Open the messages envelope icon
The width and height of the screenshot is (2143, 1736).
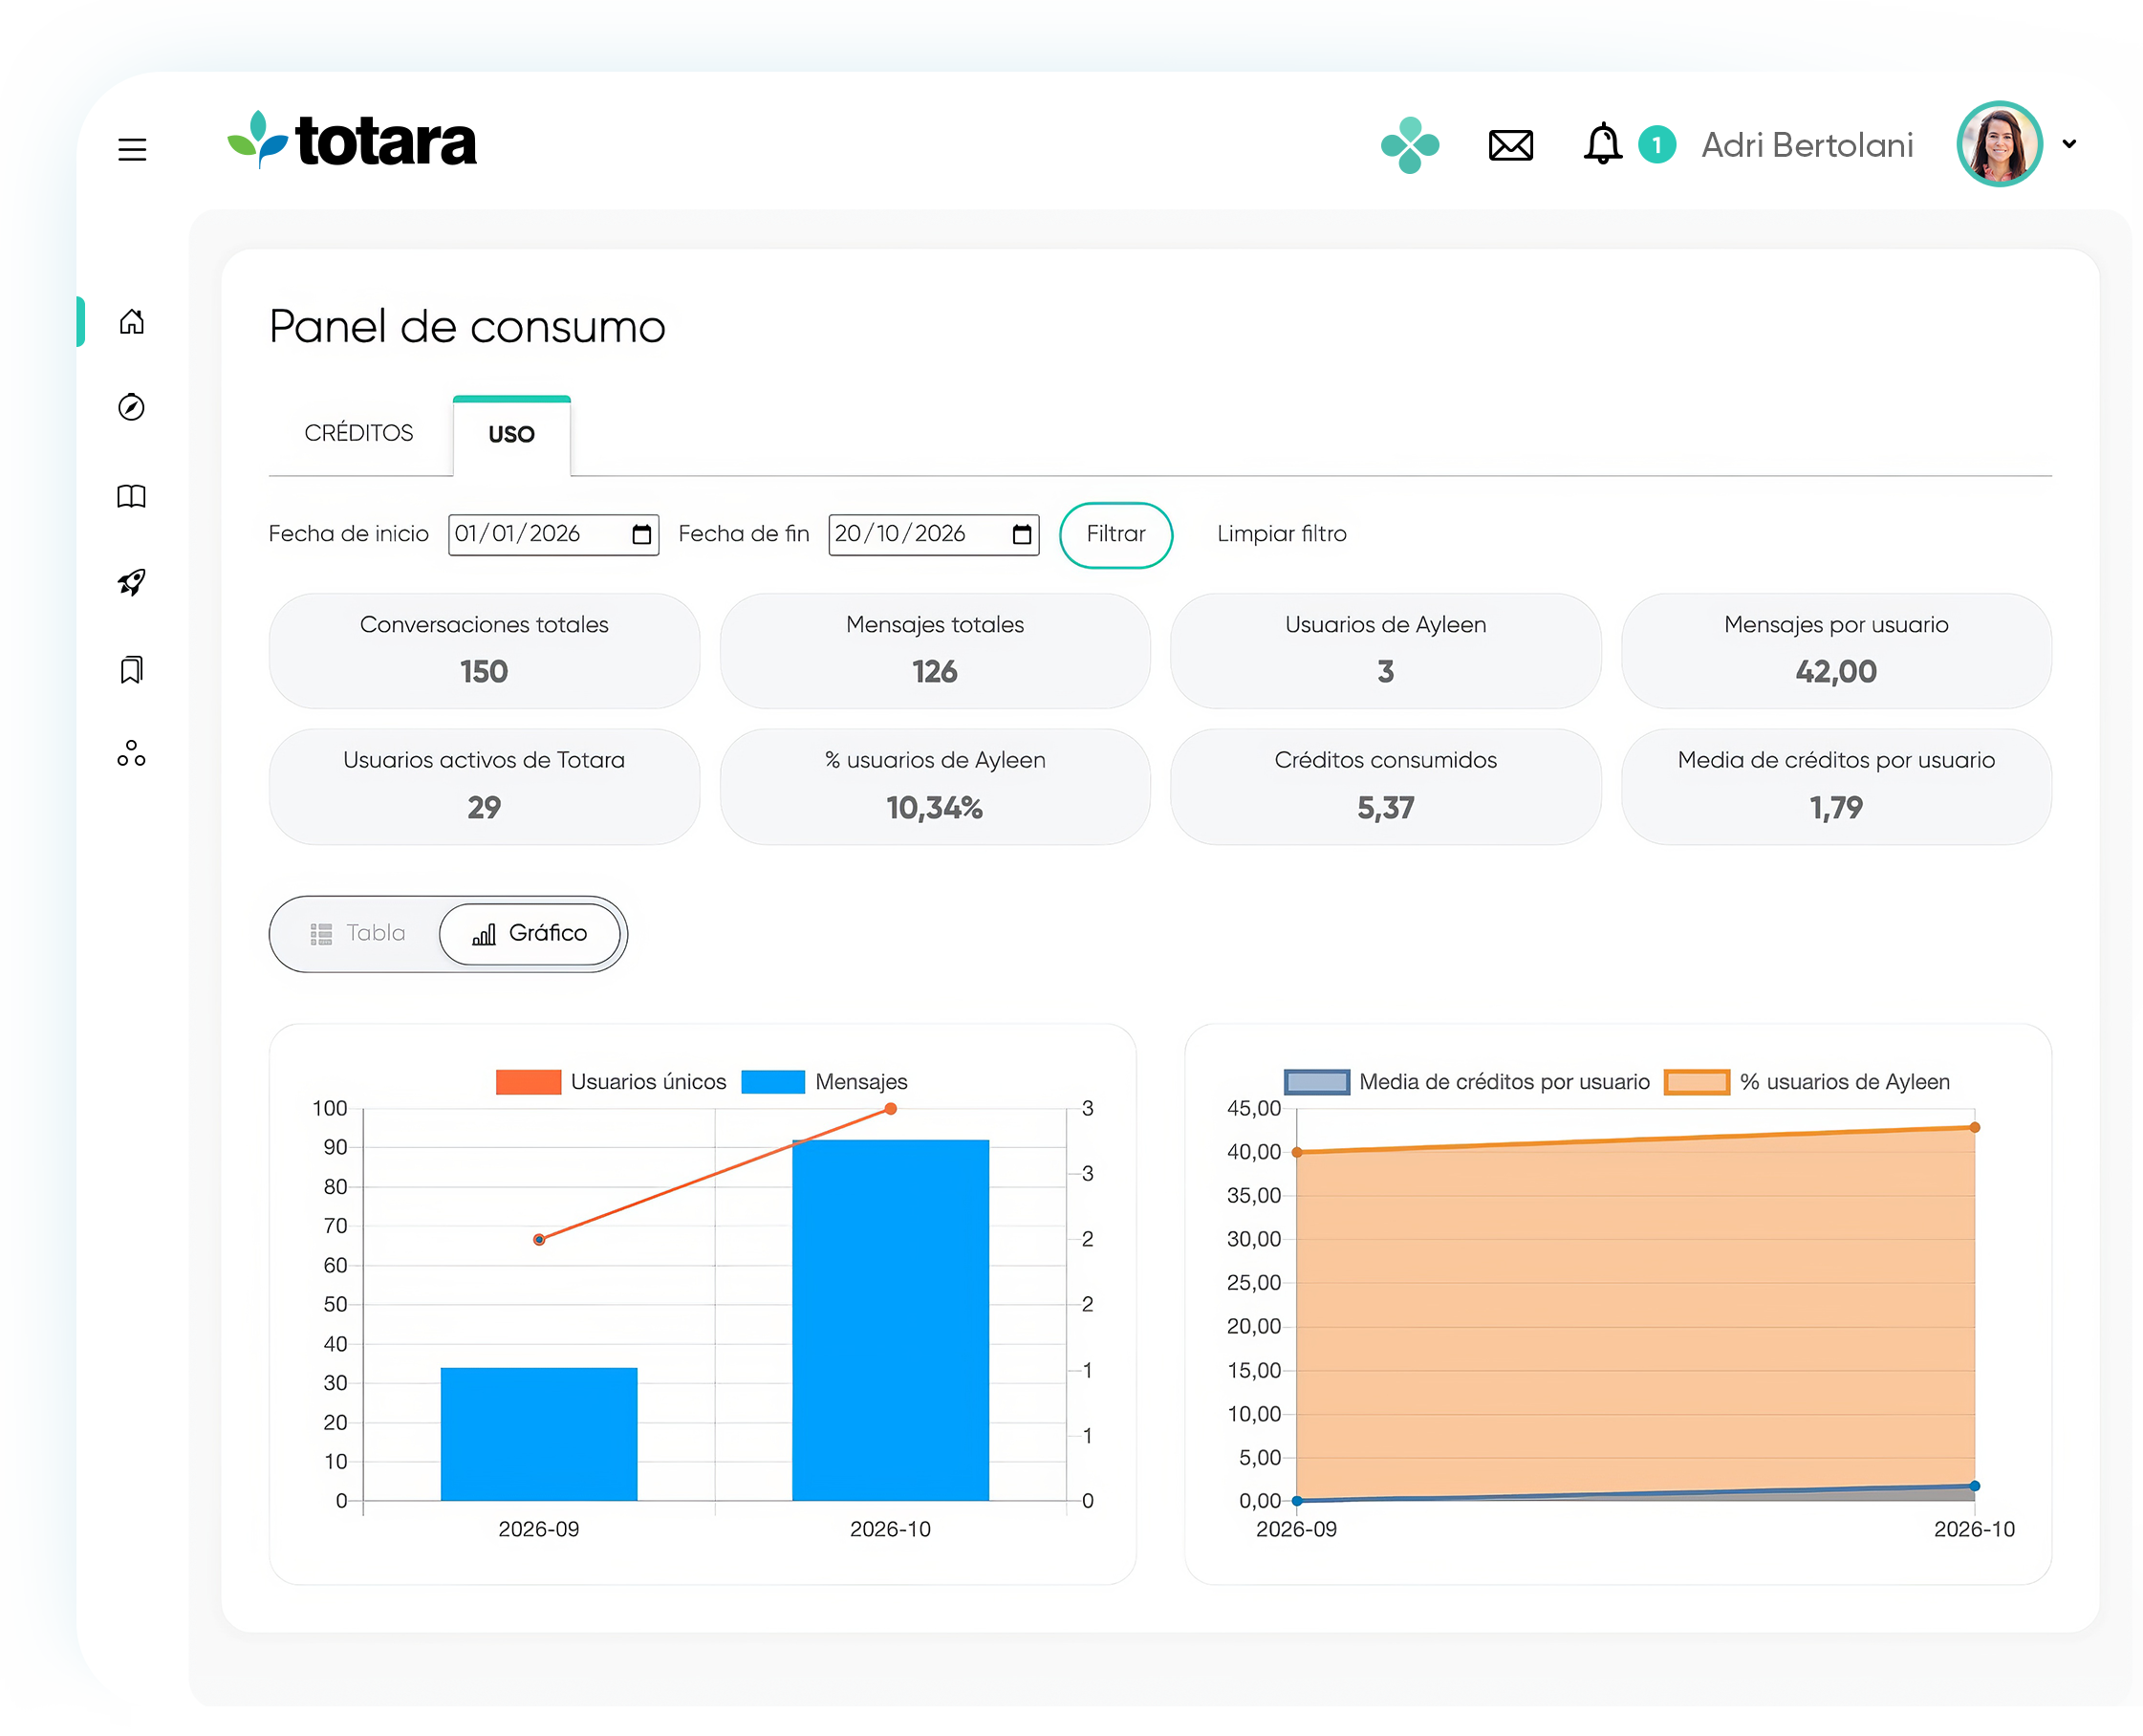[1510, 146]
